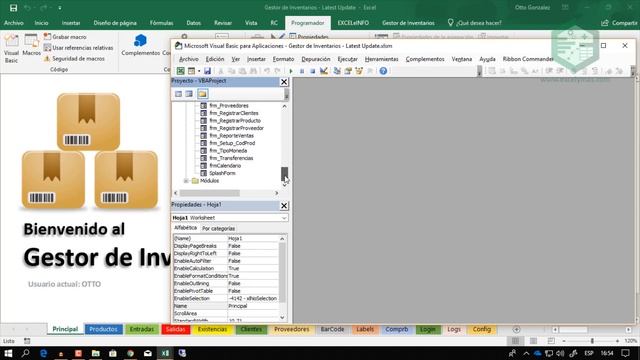Open Depuración menu in VBA editor
Viewport: 640px width, 360px height.
click(316, 59)
